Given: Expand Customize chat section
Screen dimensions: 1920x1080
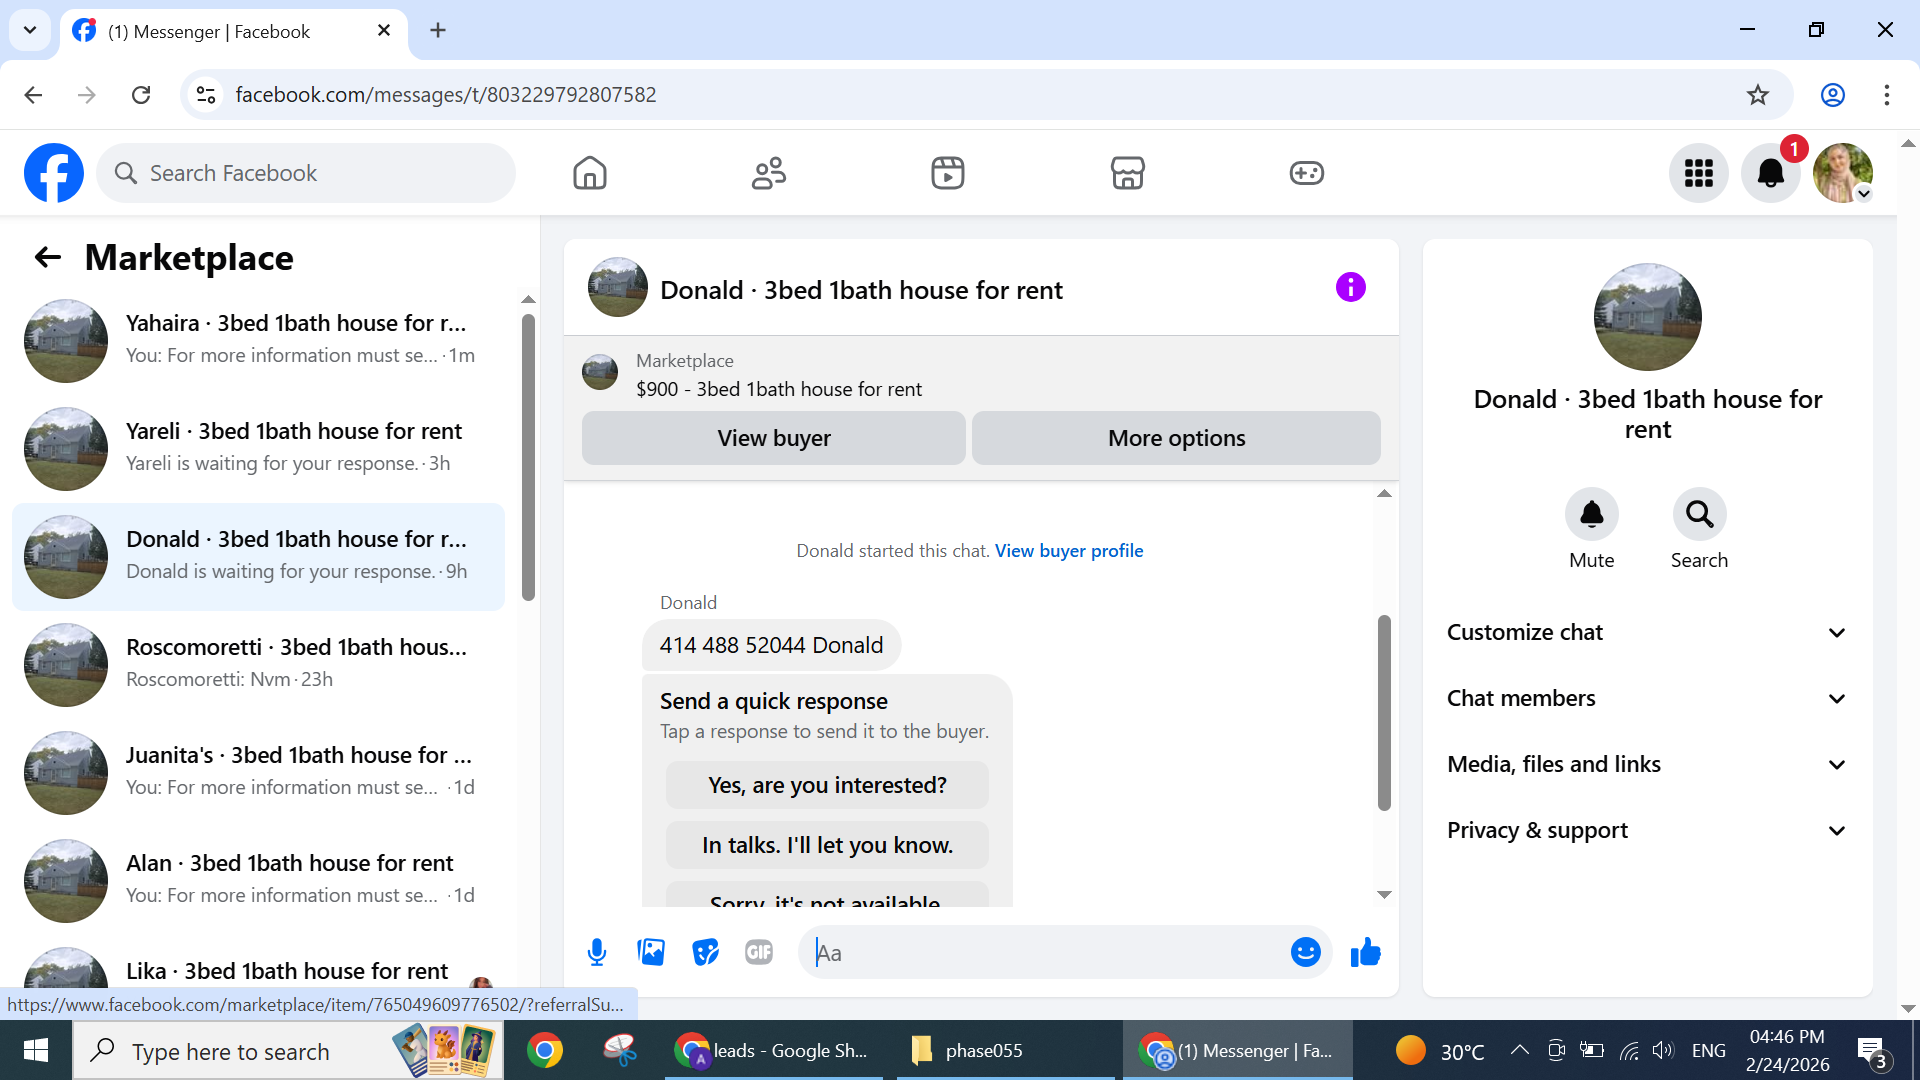Looking at the screenshot, I should [x=1647, y=632].
